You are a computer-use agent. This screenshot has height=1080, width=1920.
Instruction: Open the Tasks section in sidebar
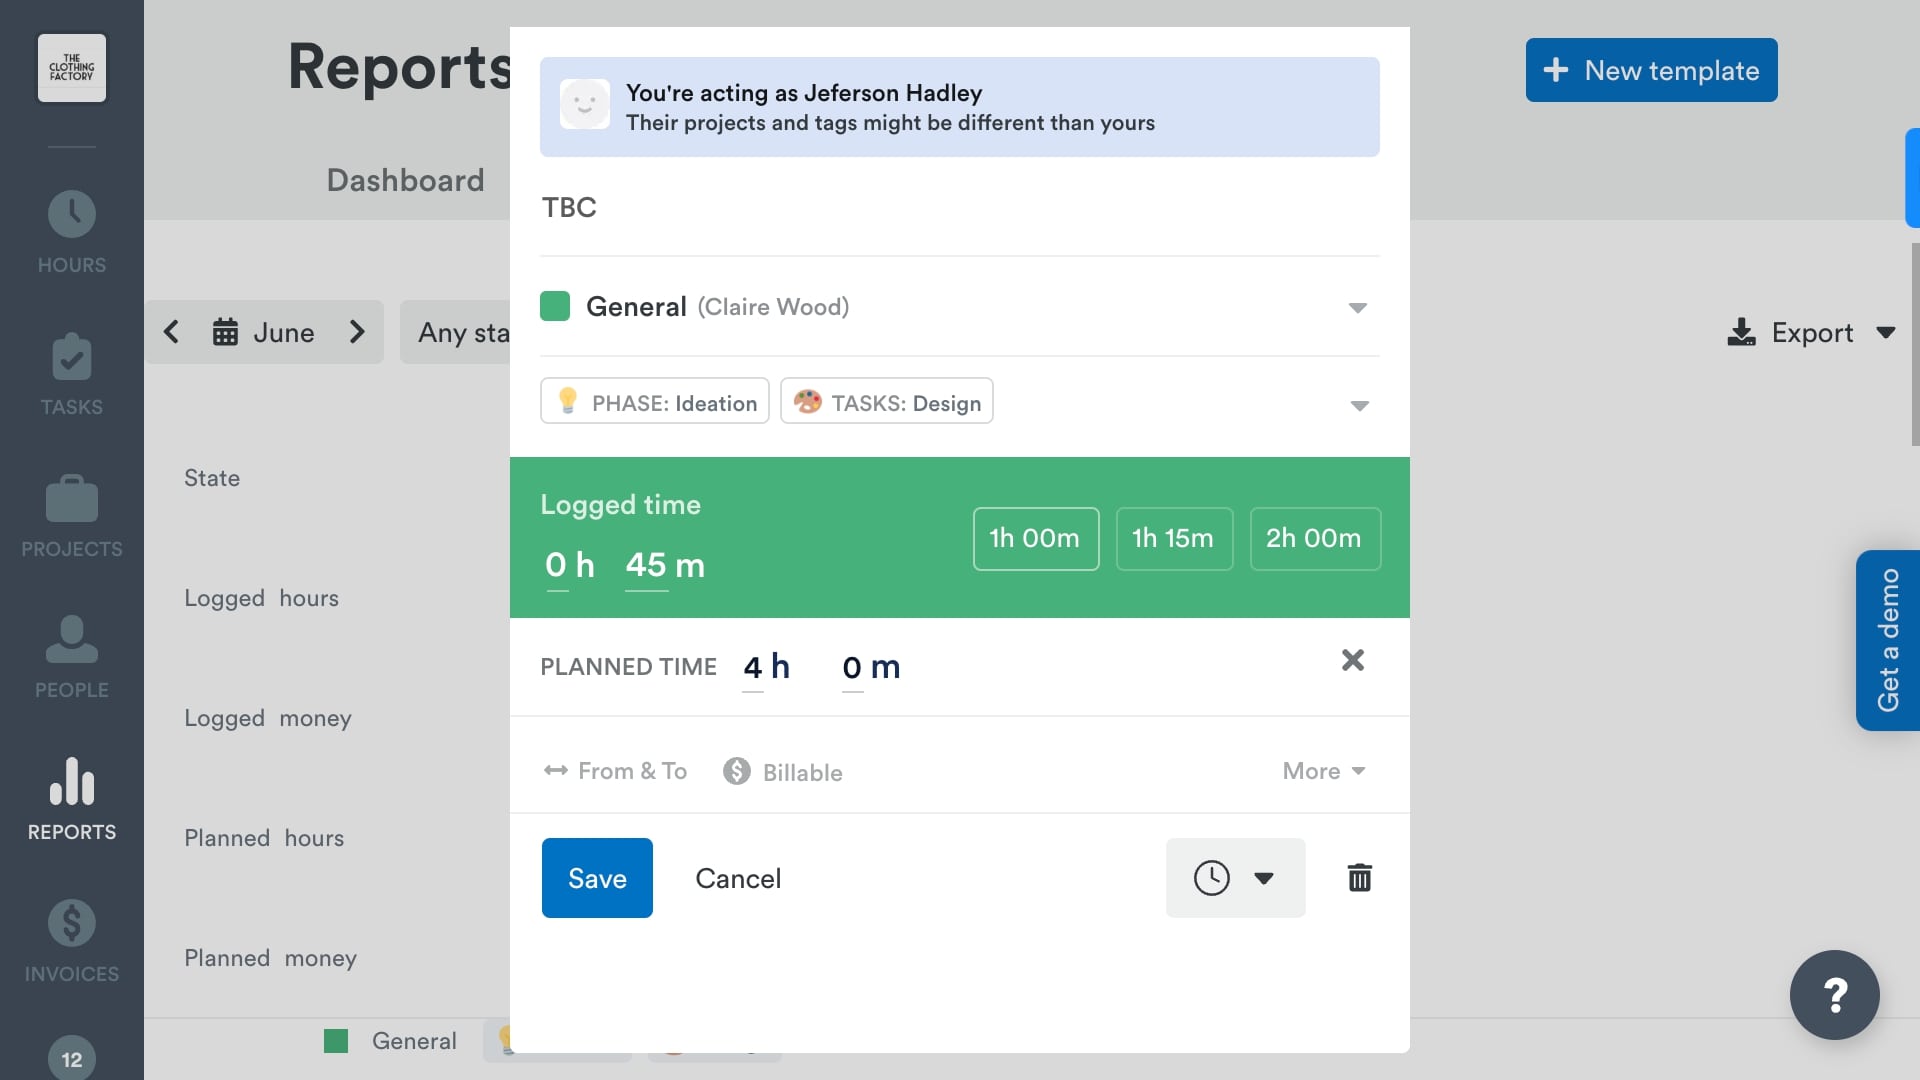(71, 374)
